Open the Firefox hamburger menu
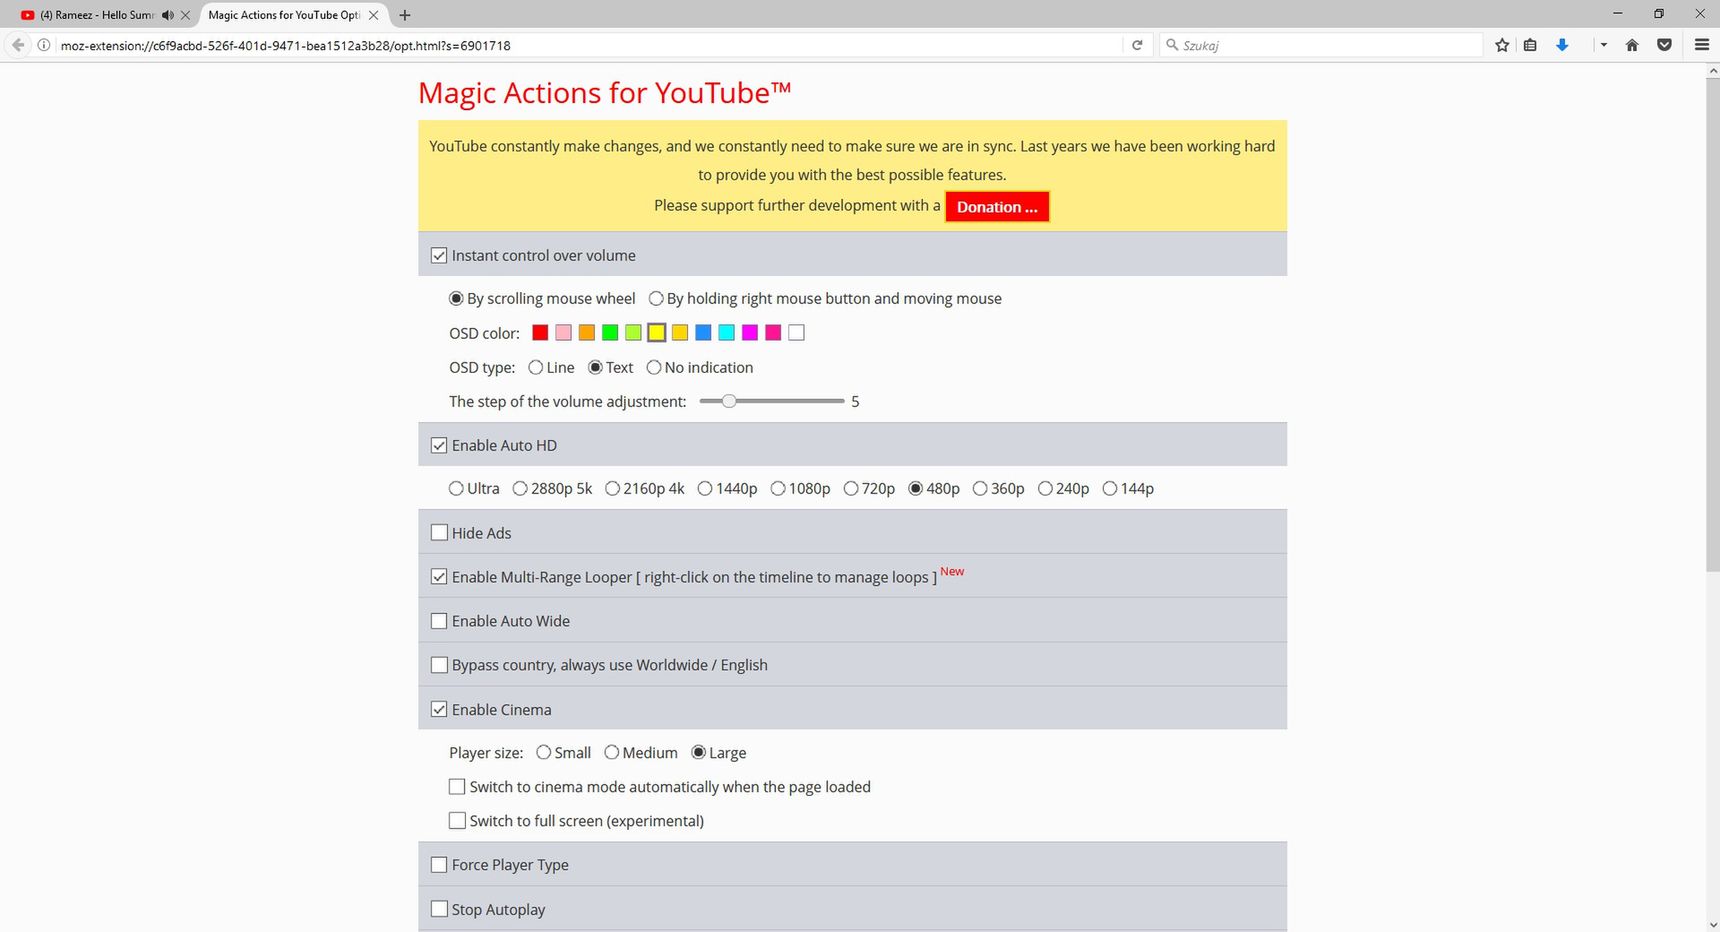This screenshot has height=932, width=1720. pyautogui.click(x=1702, y=45)
